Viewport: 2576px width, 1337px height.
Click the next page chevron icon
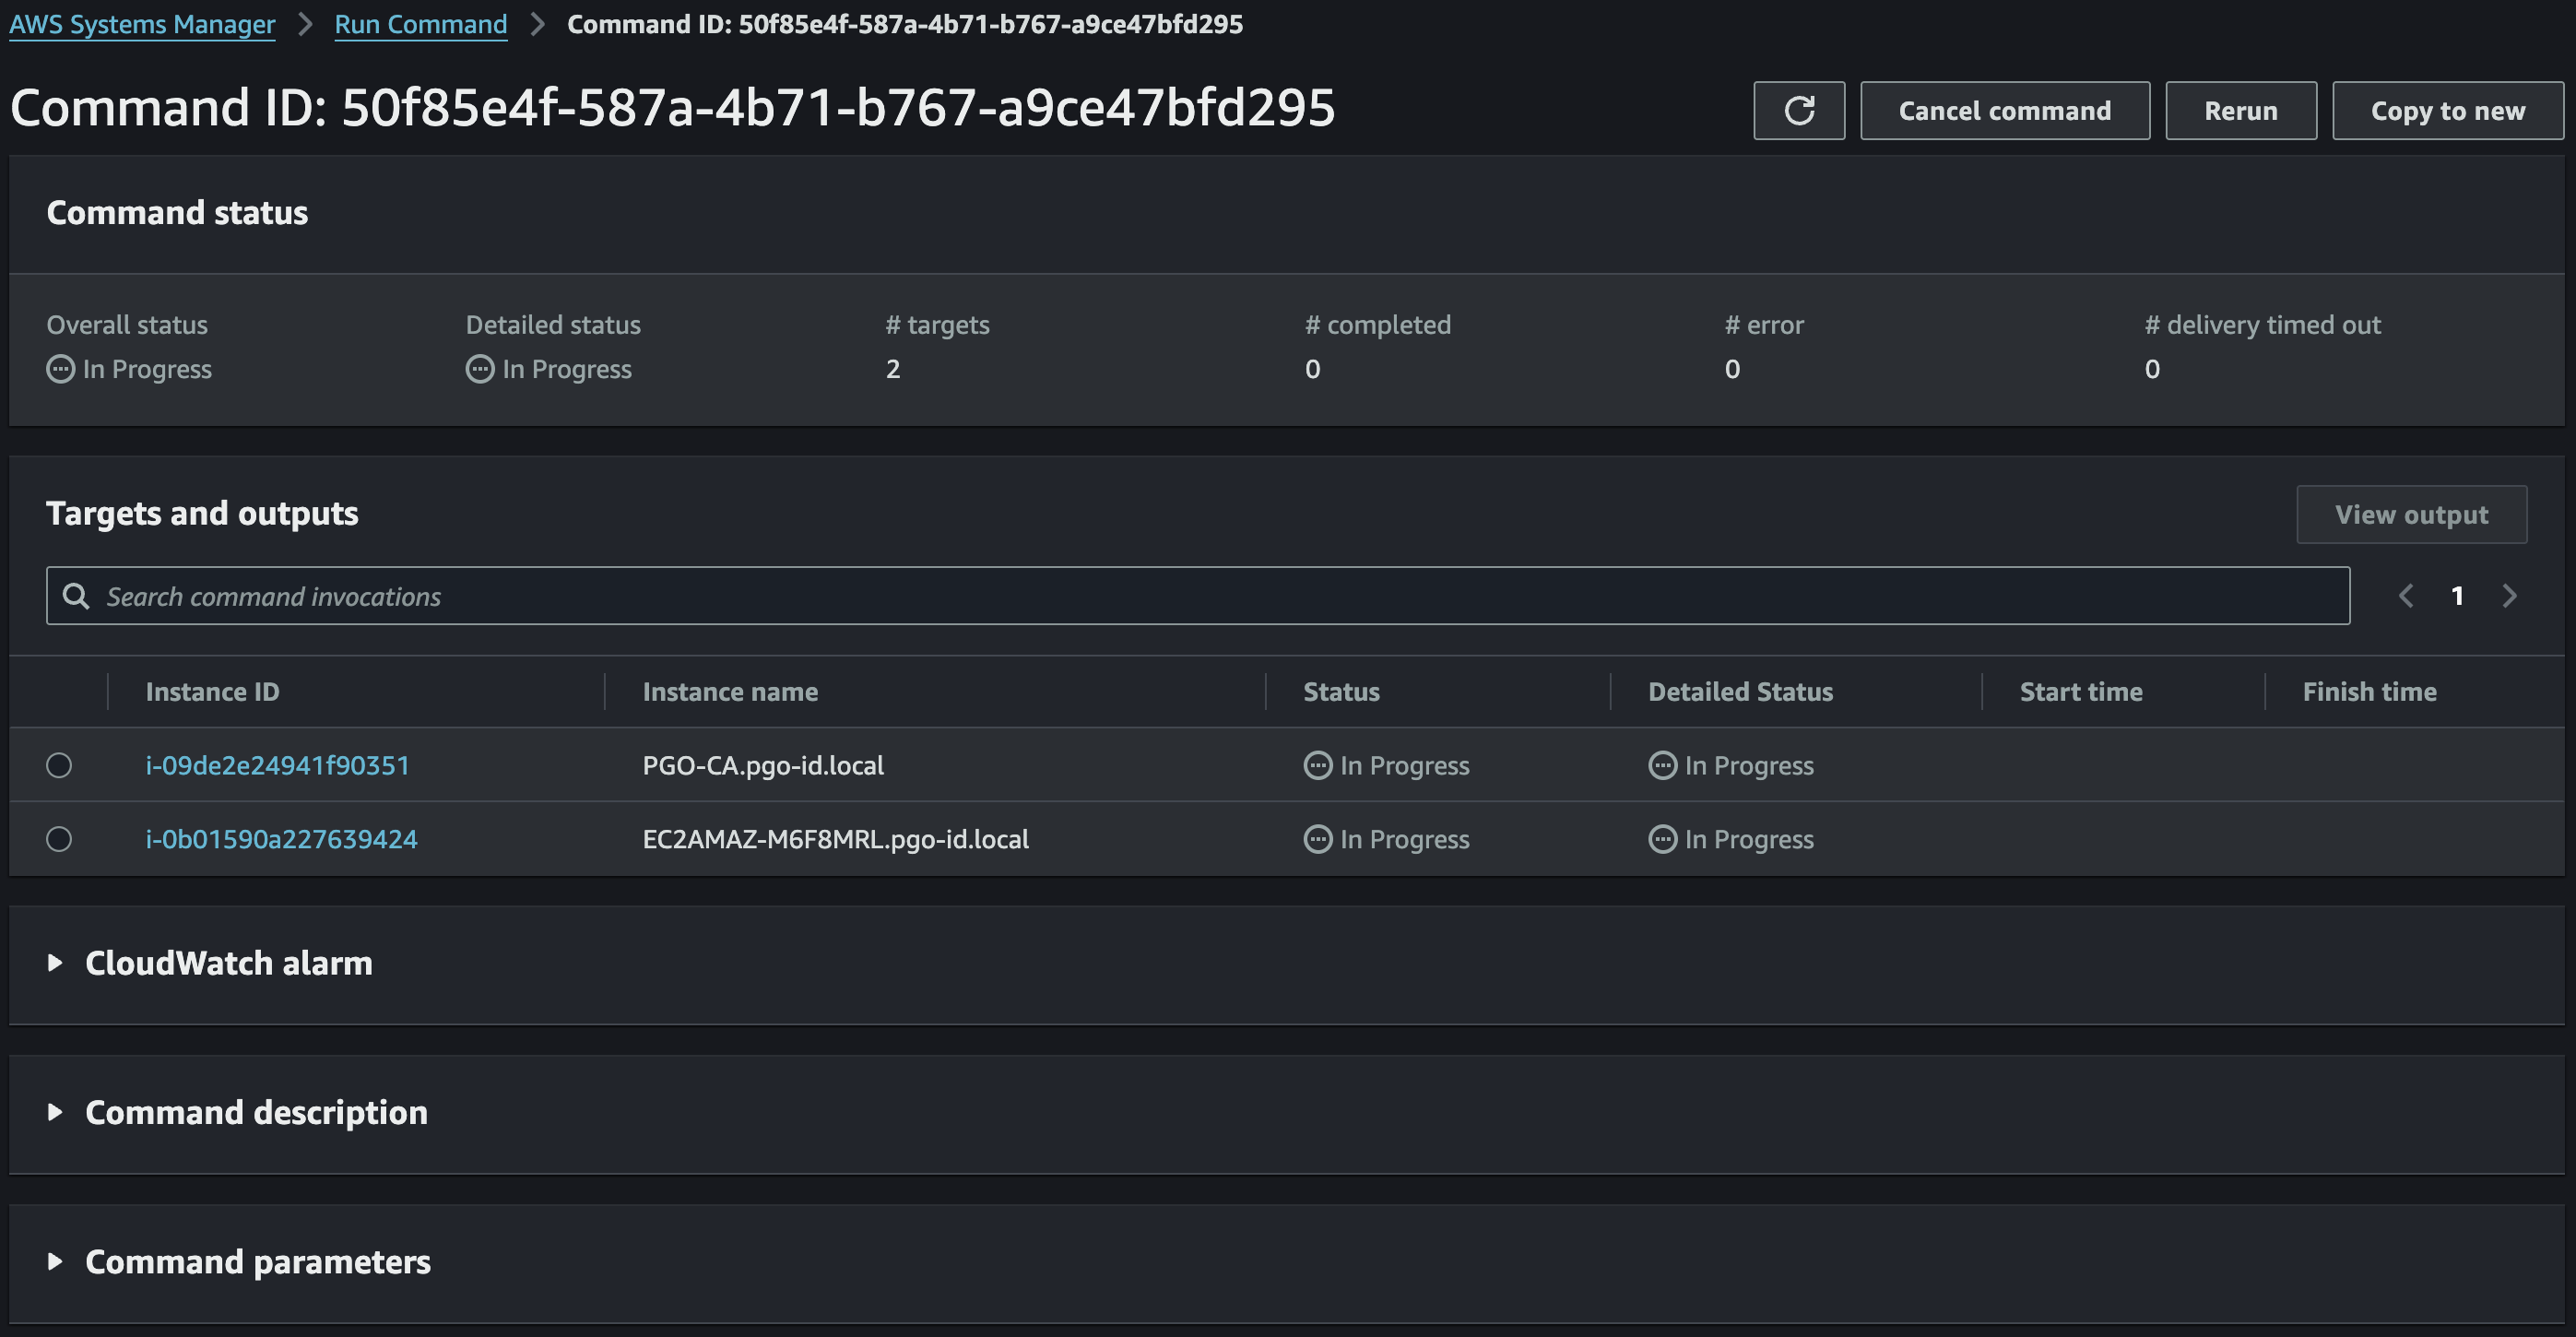[2510, 595]
